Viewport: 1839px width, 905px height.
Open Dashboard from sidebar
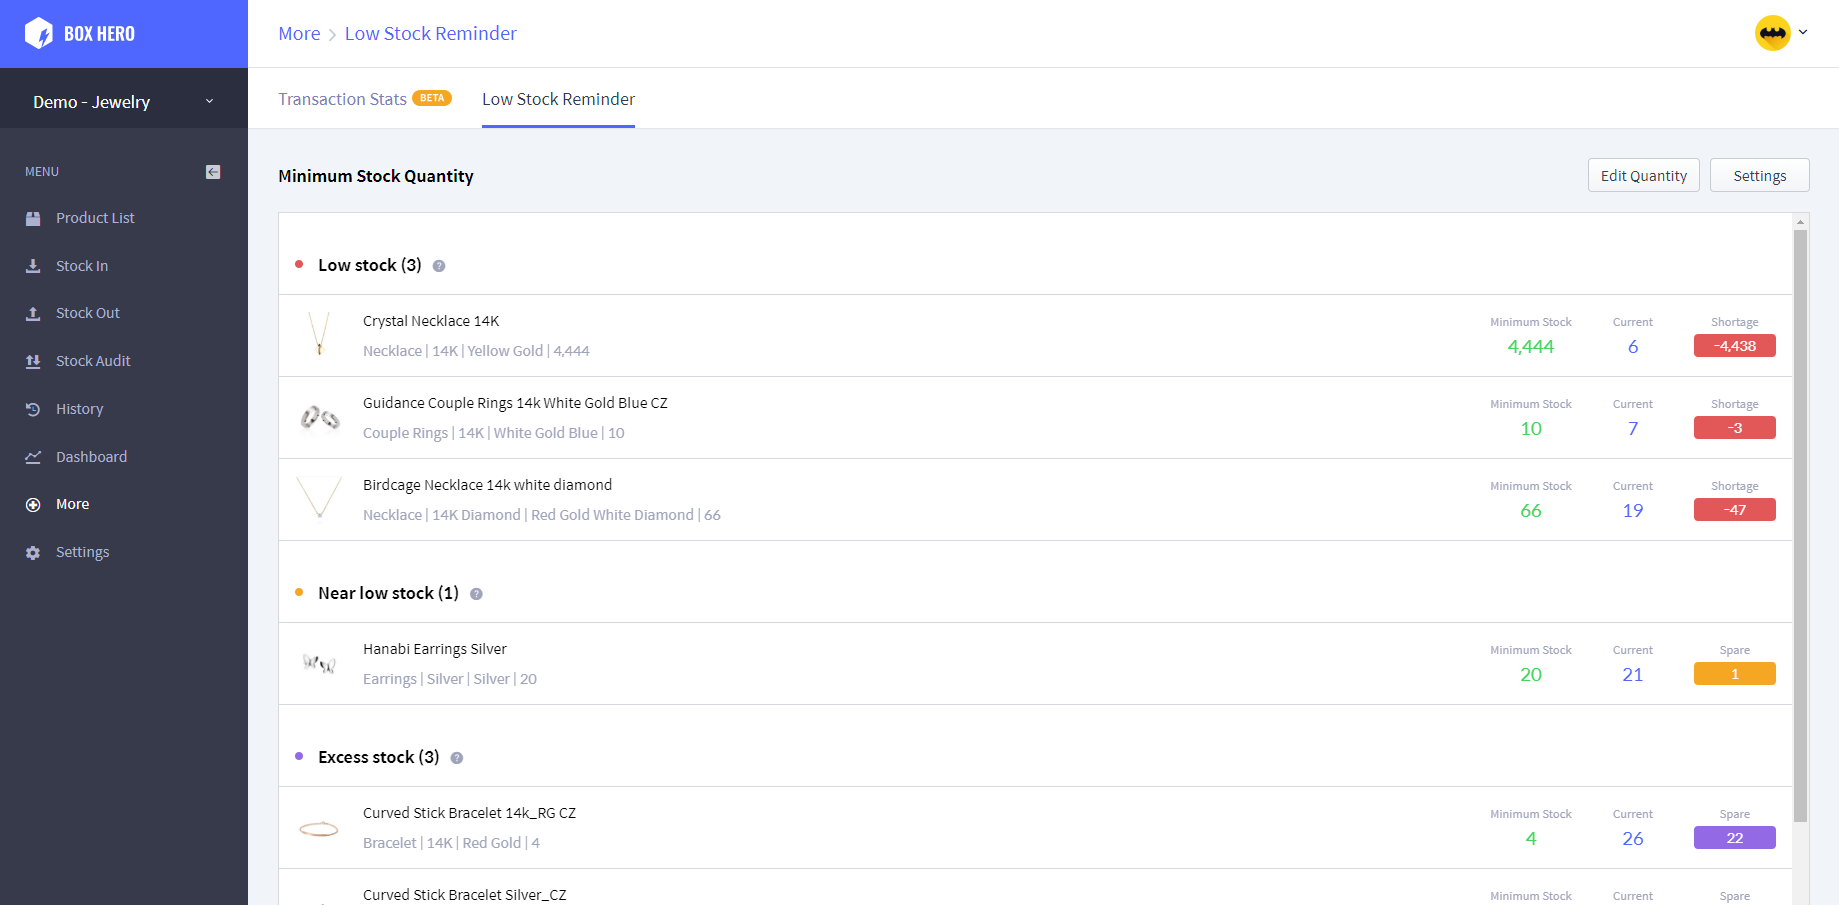tap(91, 457)
